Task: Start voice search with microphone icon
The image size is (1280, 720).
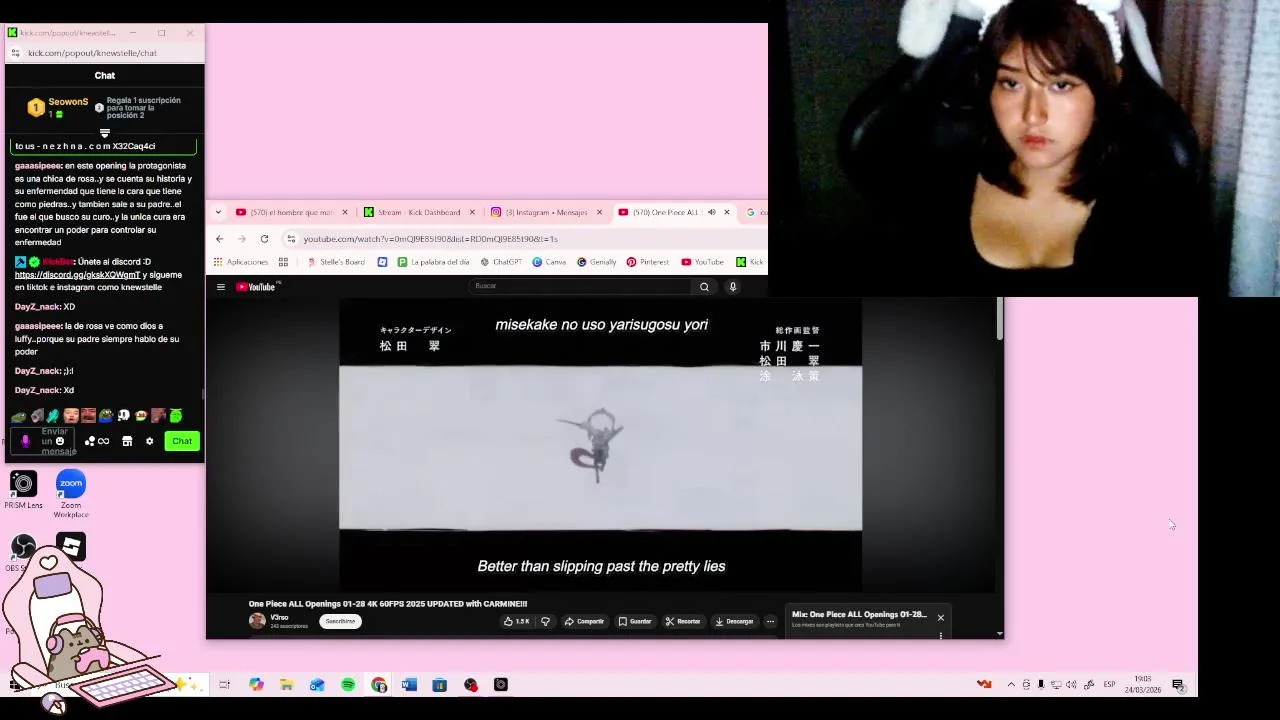Action: (x=732, y=287)
